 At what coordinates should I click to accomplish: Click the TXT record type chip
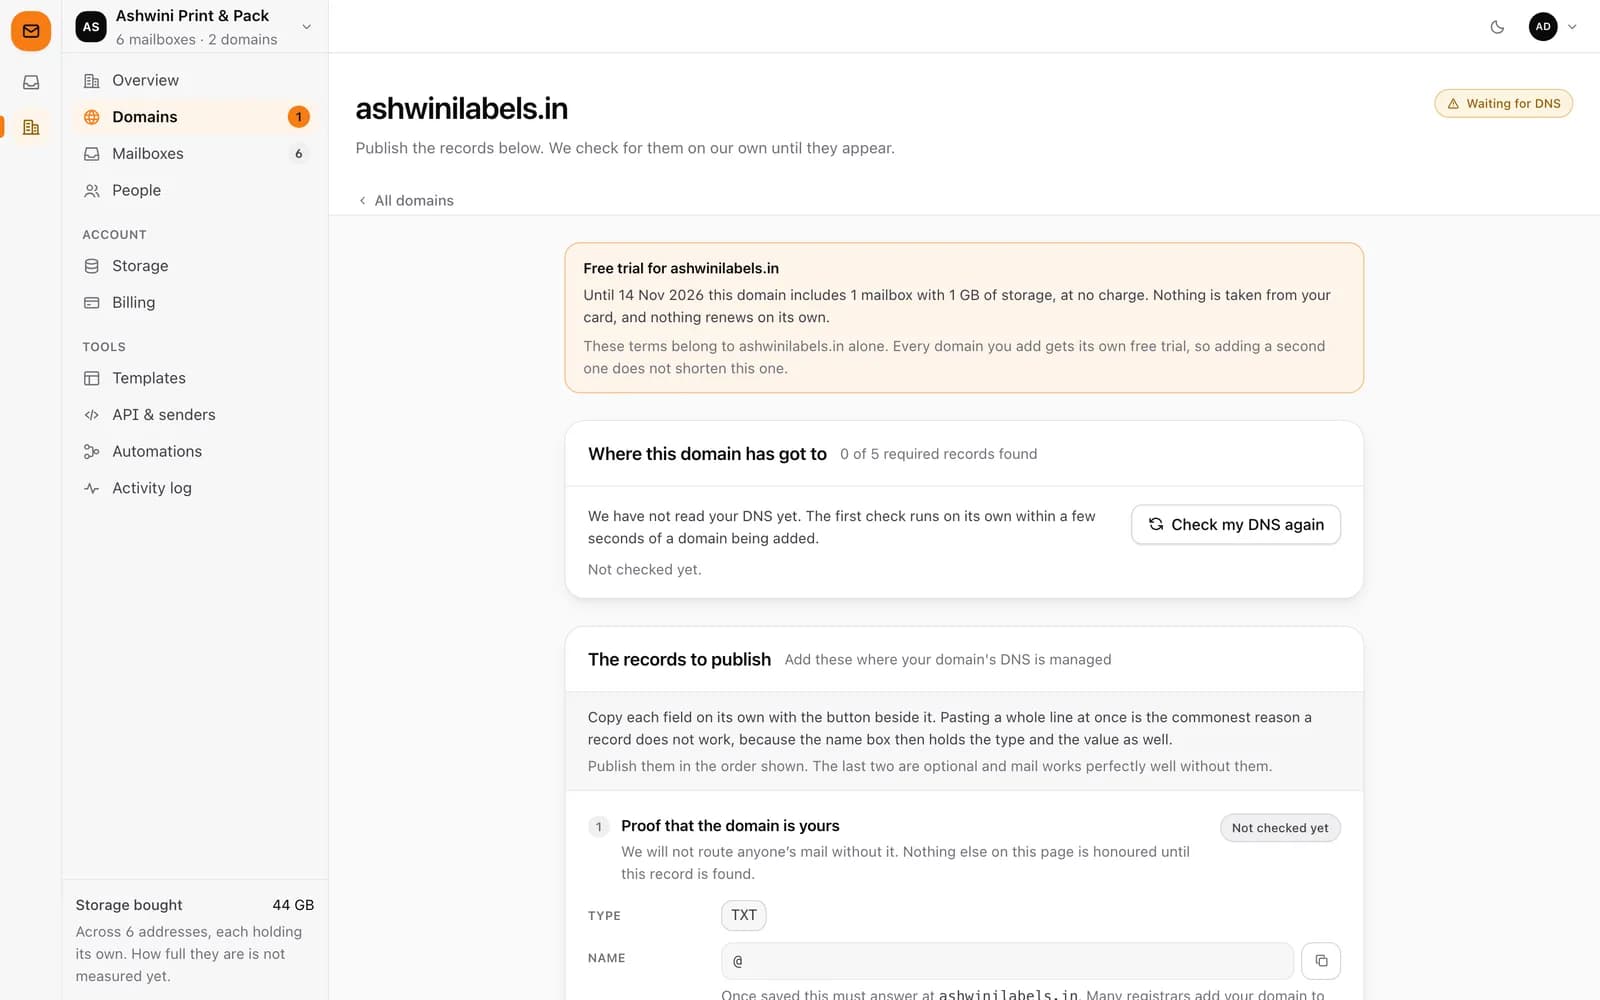[x=744, y=915]
